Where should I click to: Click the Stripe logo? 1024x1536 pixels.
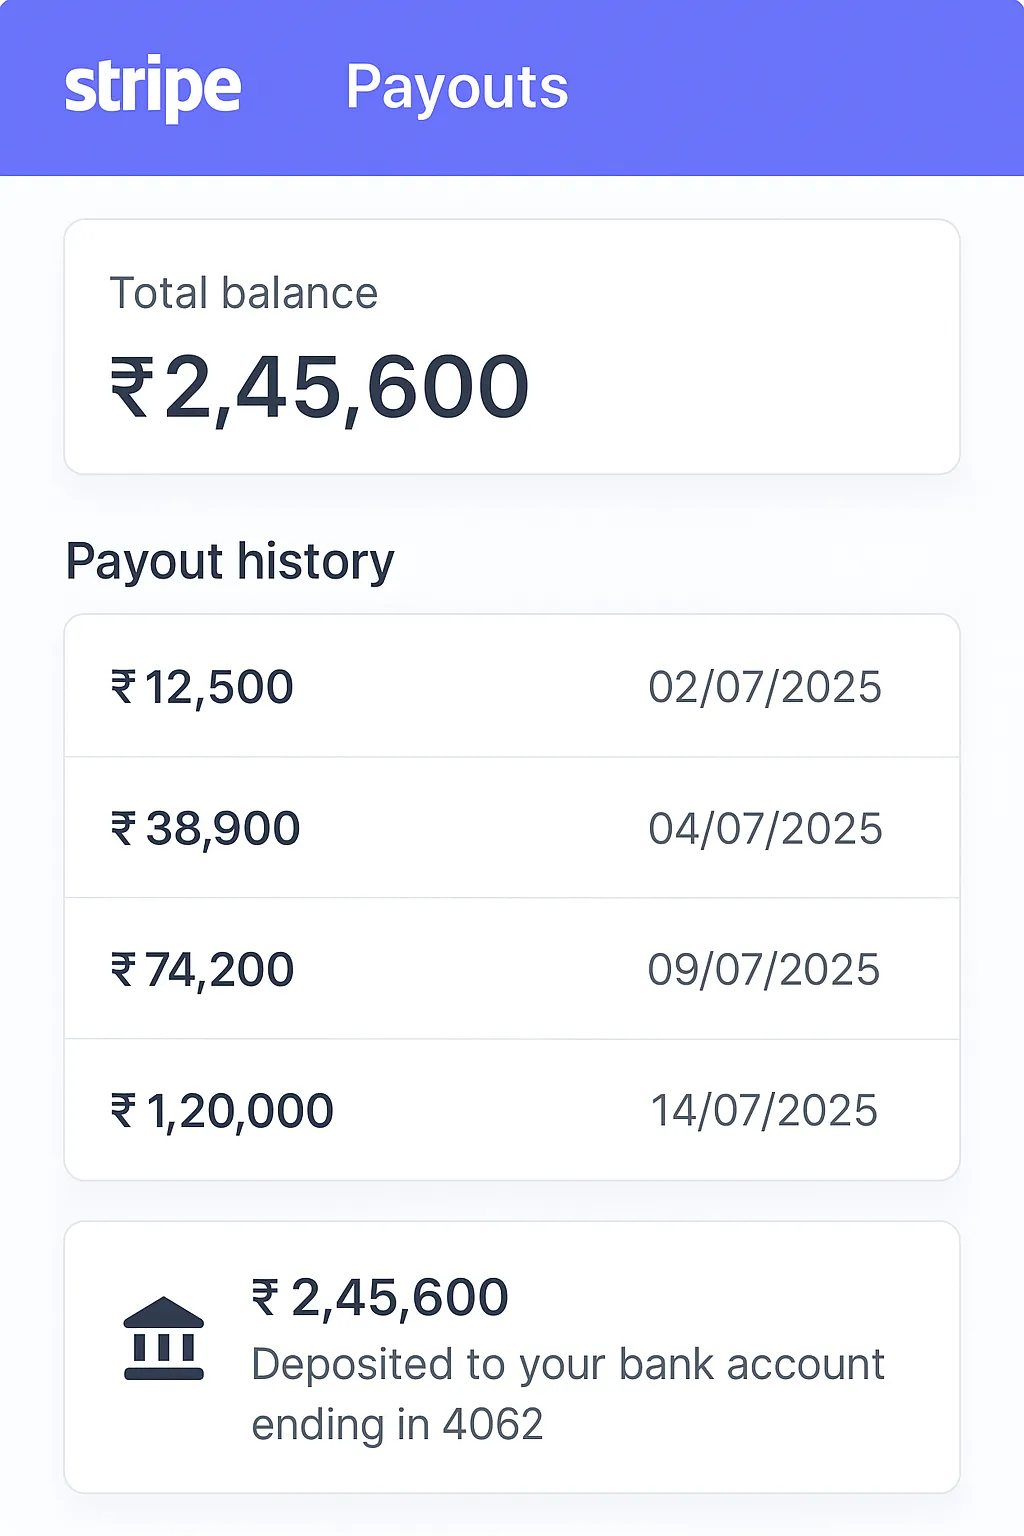[152, 88]
